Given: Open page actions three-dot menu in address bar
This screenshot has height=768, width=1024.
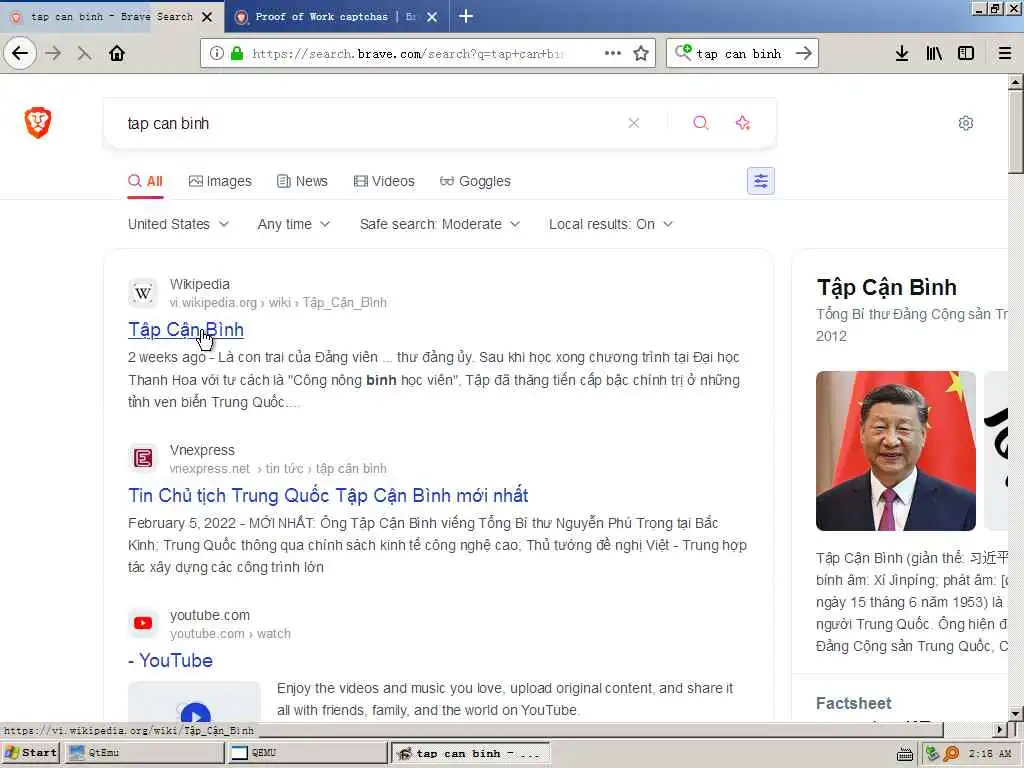Looking at the screenshot, I should [x=613, y=53].
